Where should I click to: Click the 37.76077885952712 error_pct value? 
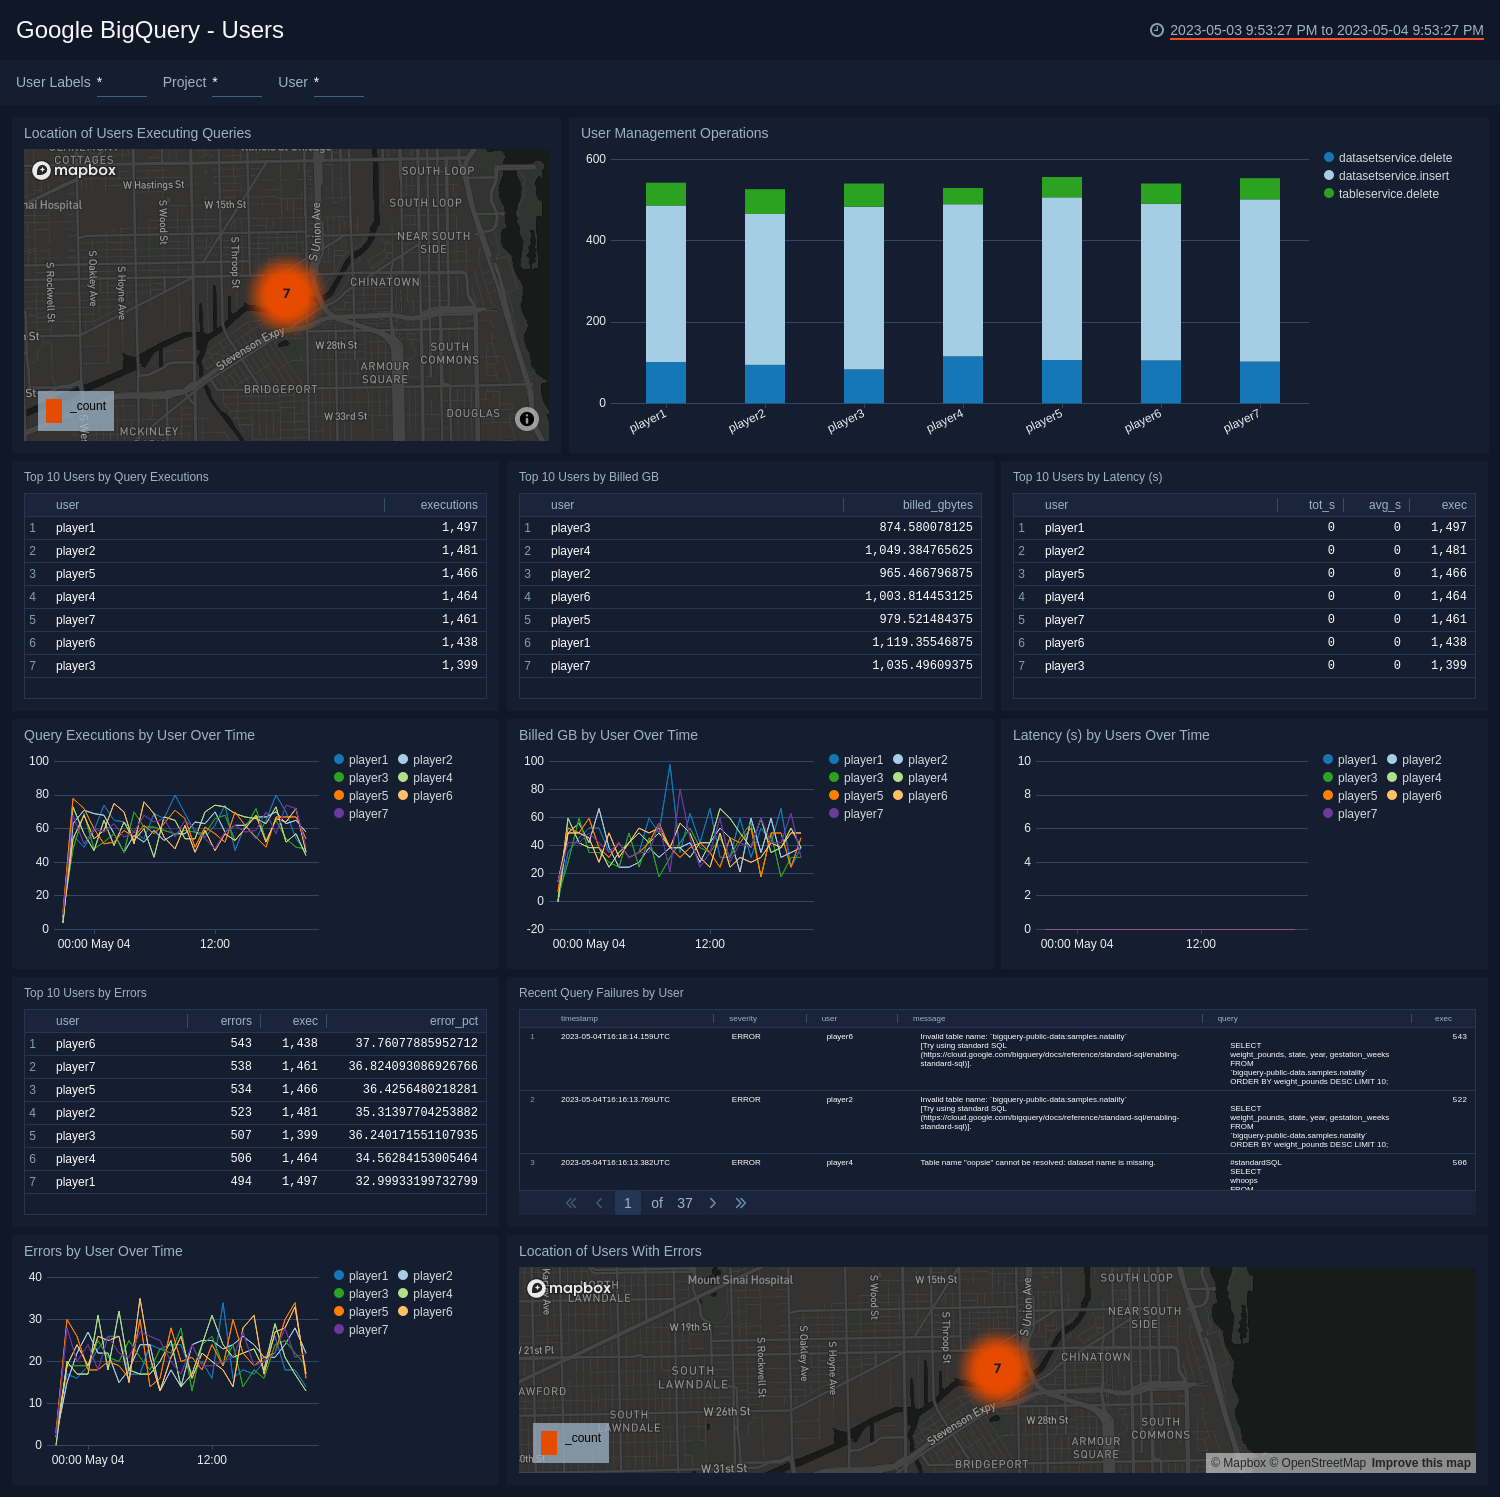(x=416, y=1044)
